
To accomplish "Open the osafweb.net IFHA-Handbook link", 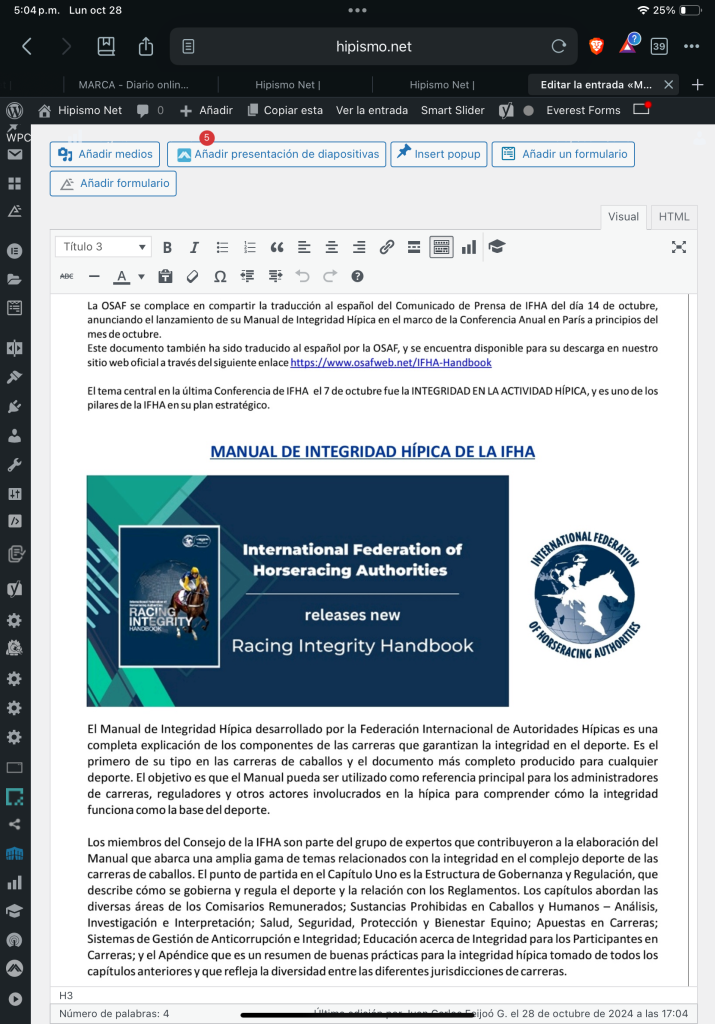I will click(x=391, y=362).
